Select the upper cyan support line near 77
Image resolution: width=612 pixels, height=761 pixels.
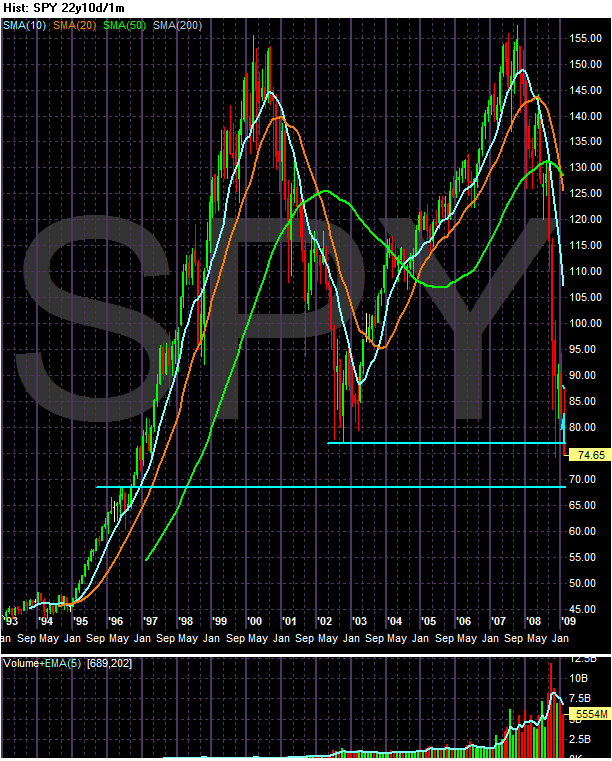(447, 443)
